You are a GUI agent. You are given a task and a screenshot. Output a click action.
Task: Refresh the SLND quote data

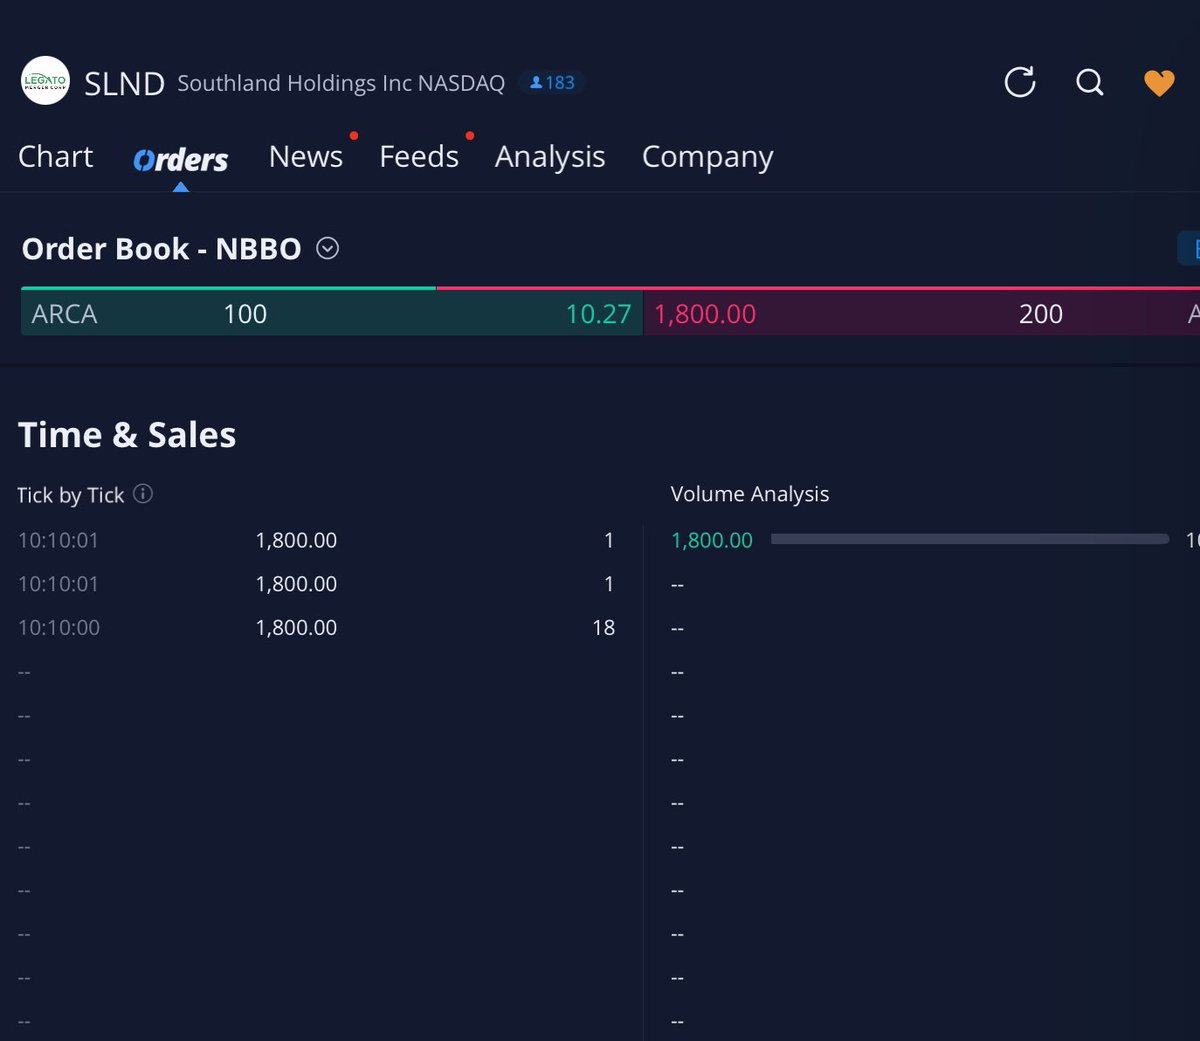[1020, 82]
